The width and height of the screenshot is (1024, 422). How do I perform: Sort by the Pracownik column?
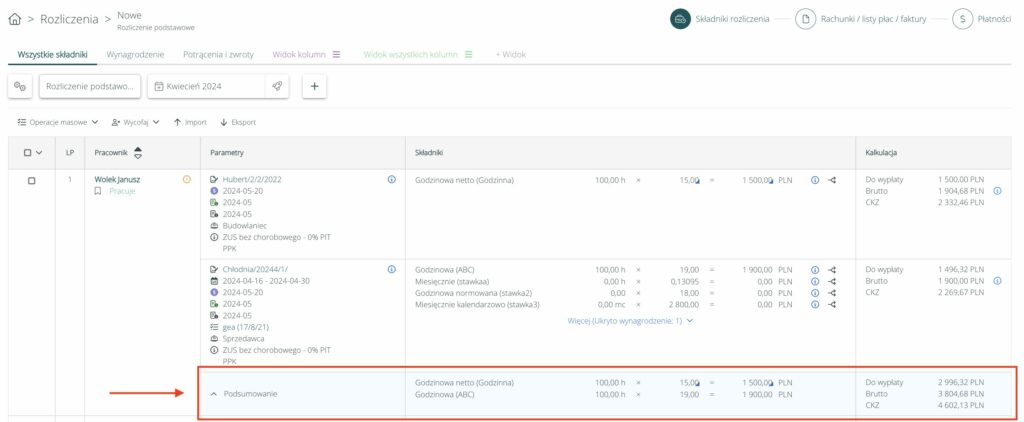[138, 152]
